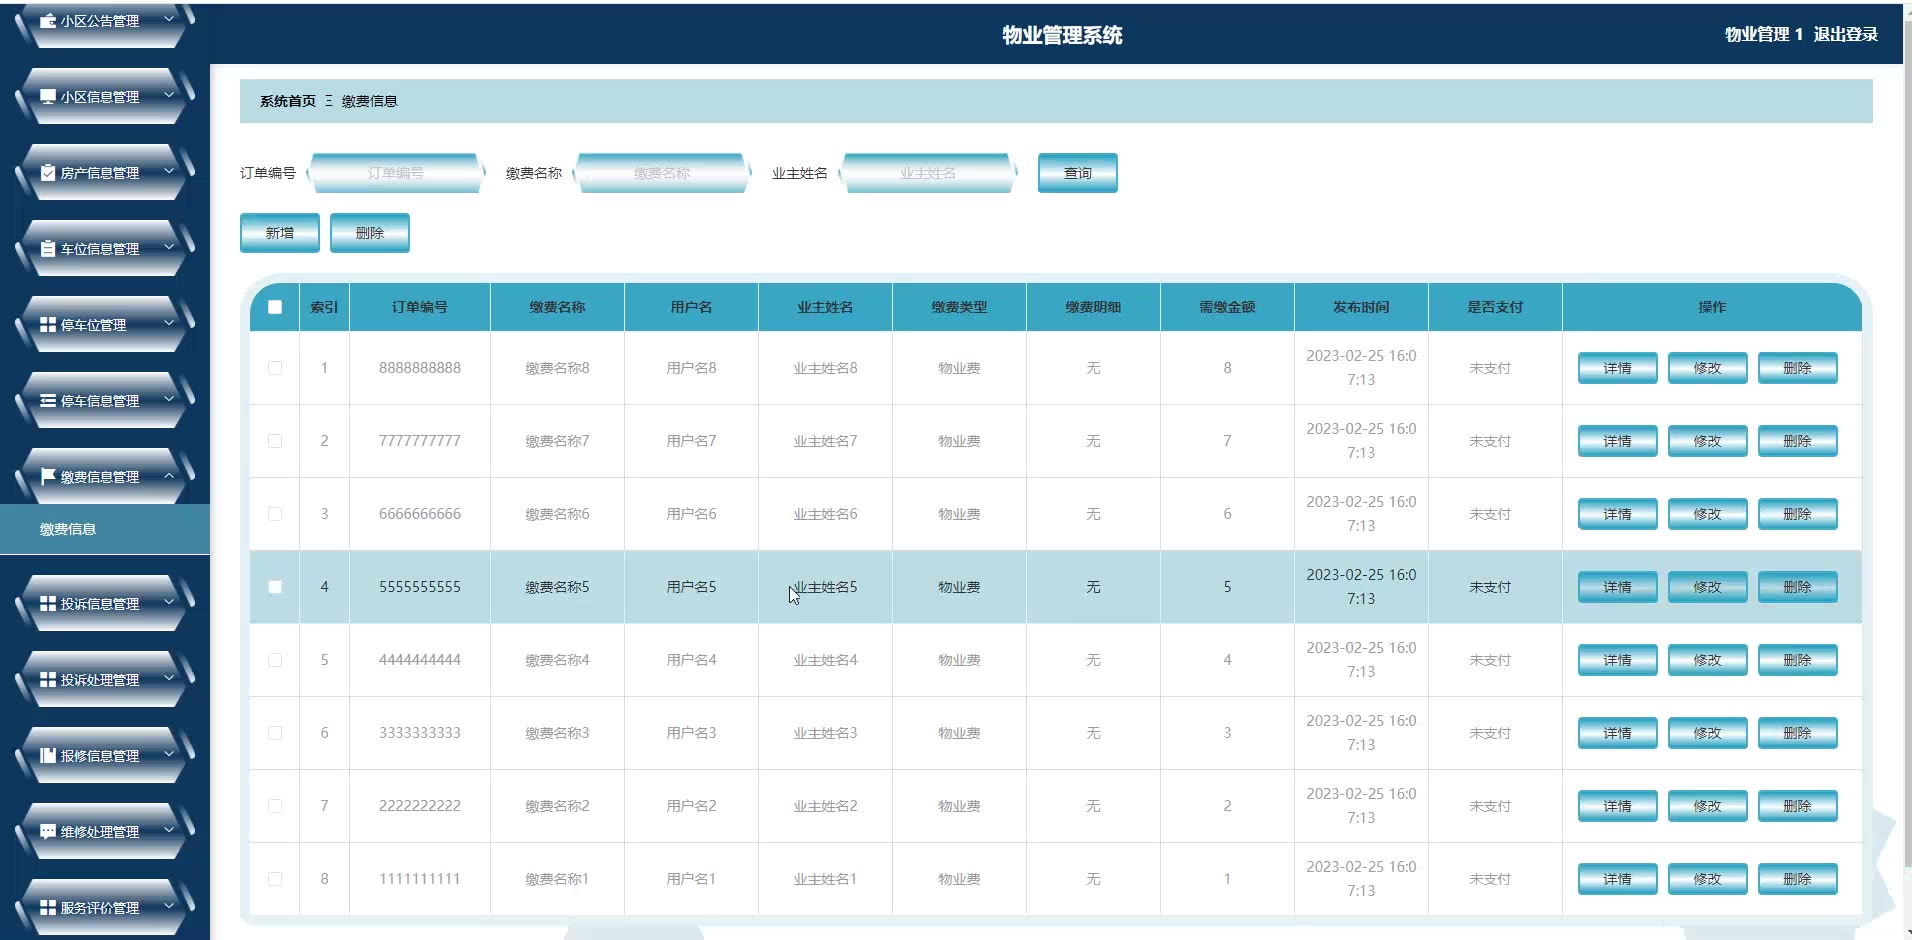Click cell 缴费名称8
This screenshot has height=940, width=1912.
pyautogui.click(x=557, y=368)
